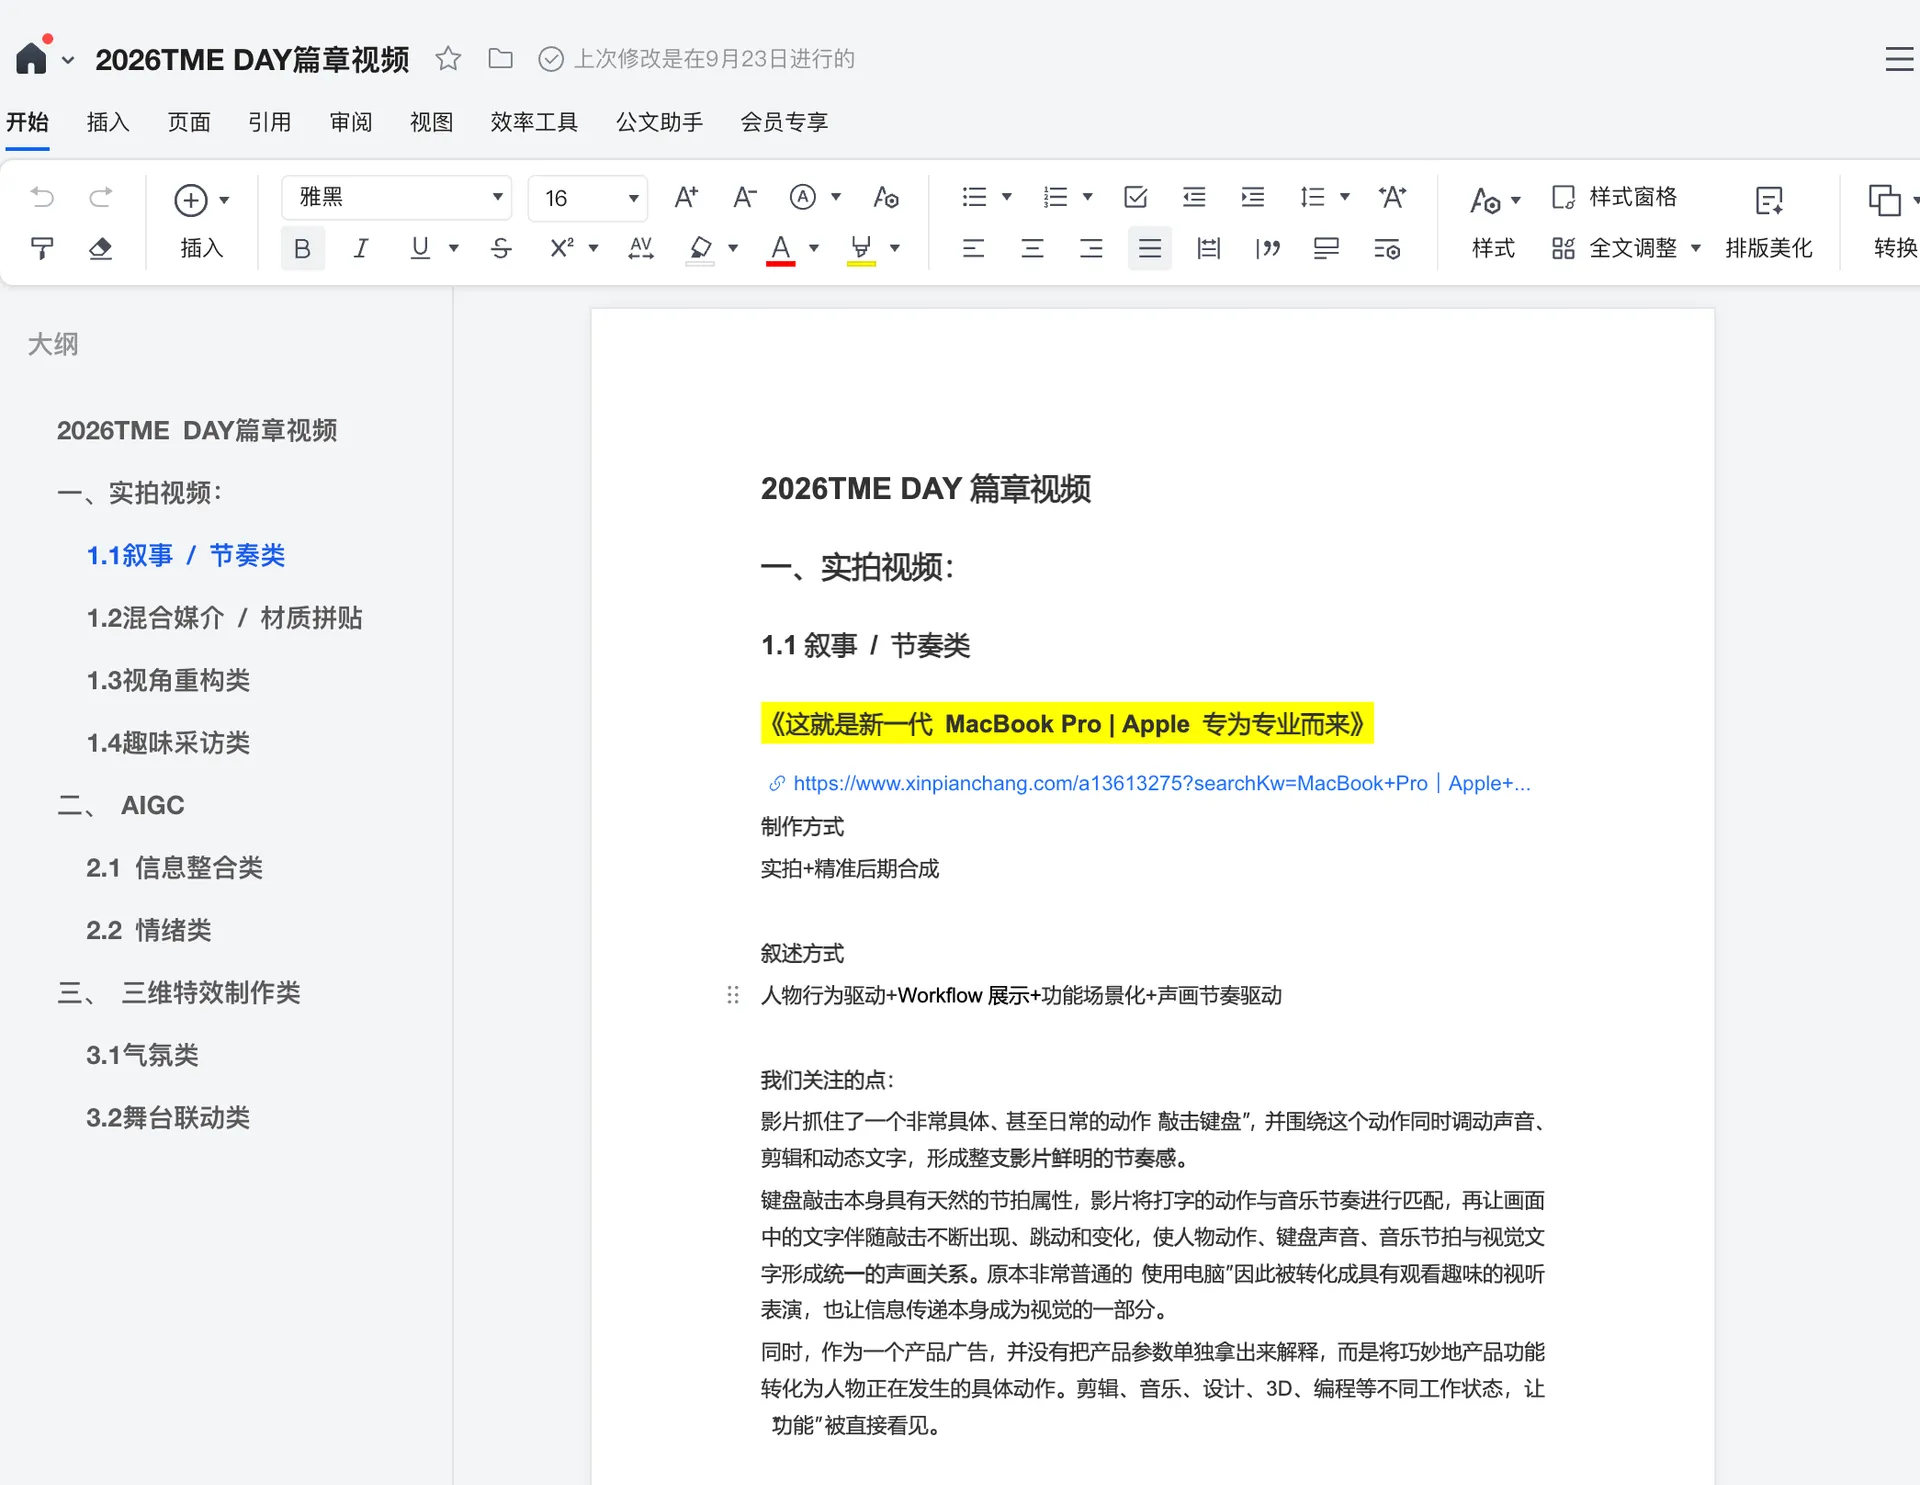Viewport: 1920px width, 1485px height.
Task: Open the font size 16 dropdown
Action: coord(588,197)
